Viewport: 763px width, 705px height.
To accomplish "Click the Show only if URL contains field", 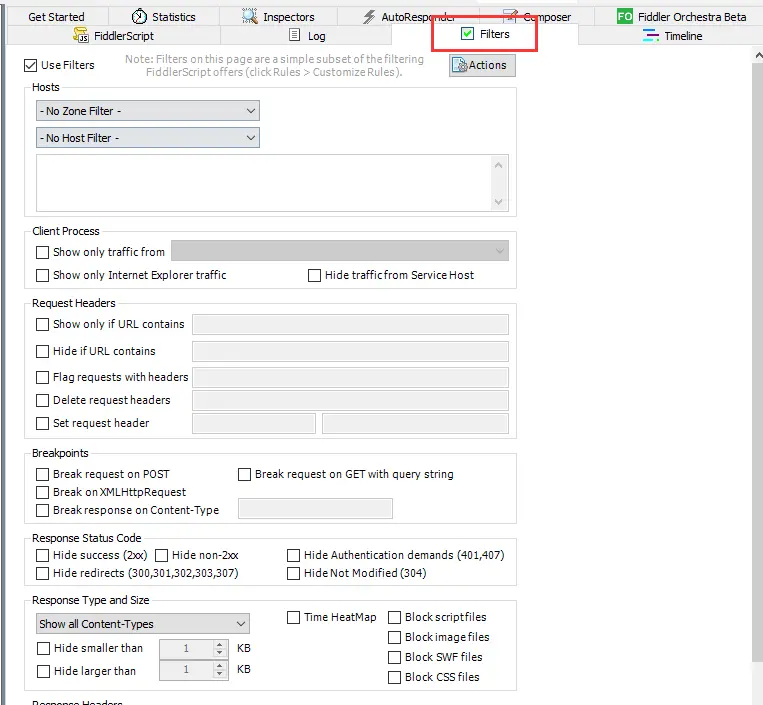I will (350, 325).
